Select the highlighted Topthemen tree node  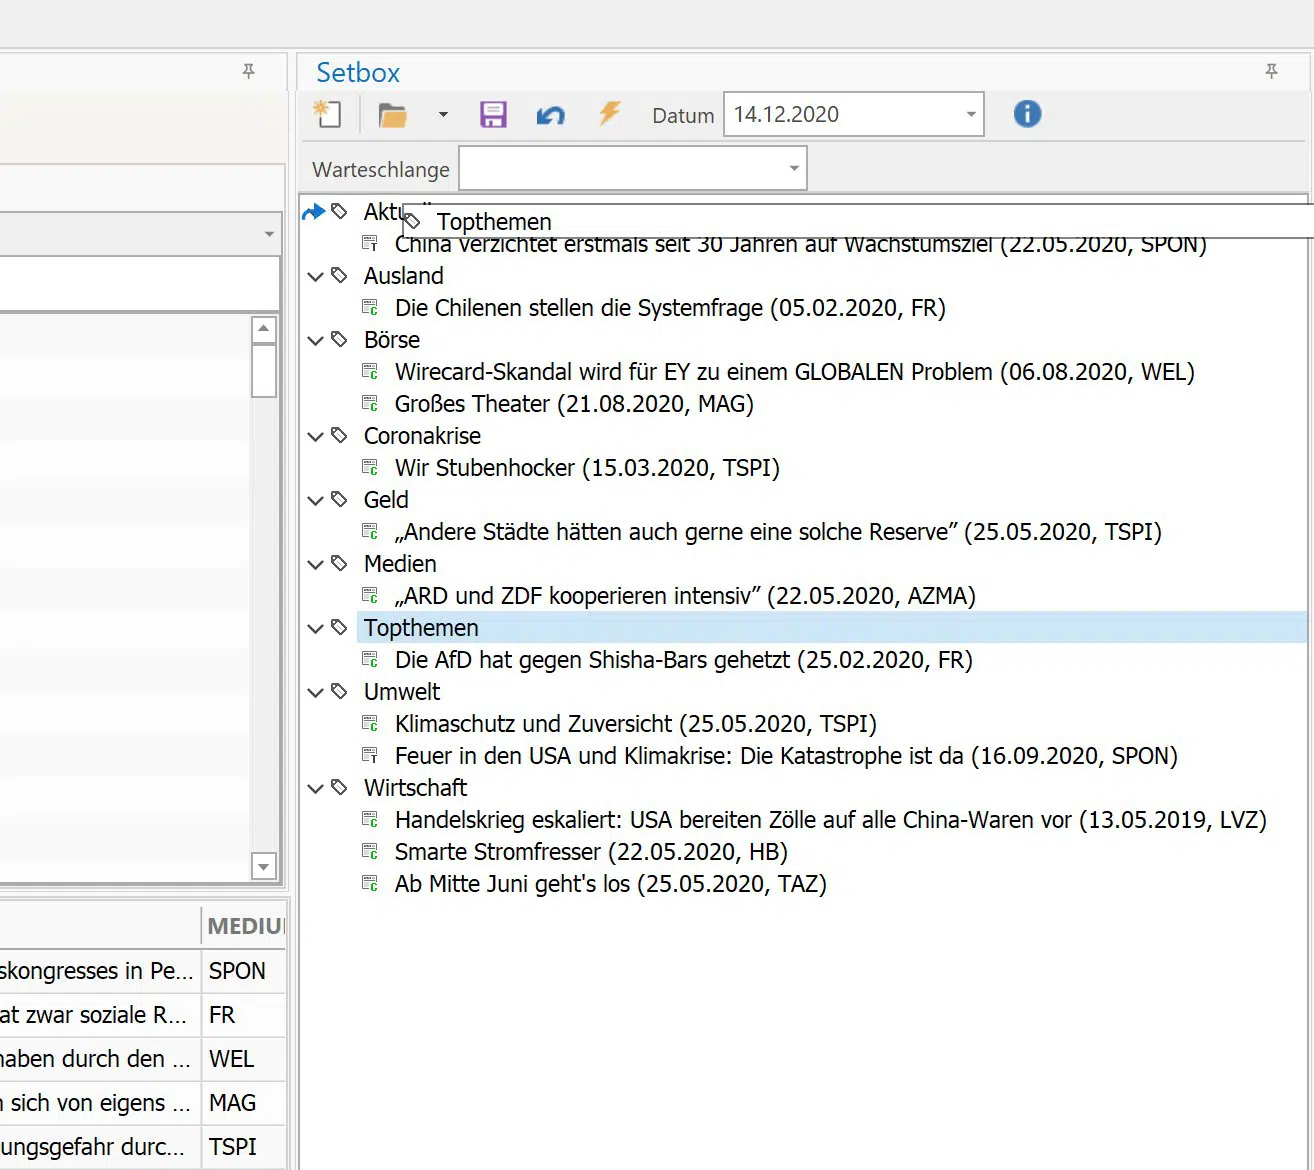tap(421, 628)
